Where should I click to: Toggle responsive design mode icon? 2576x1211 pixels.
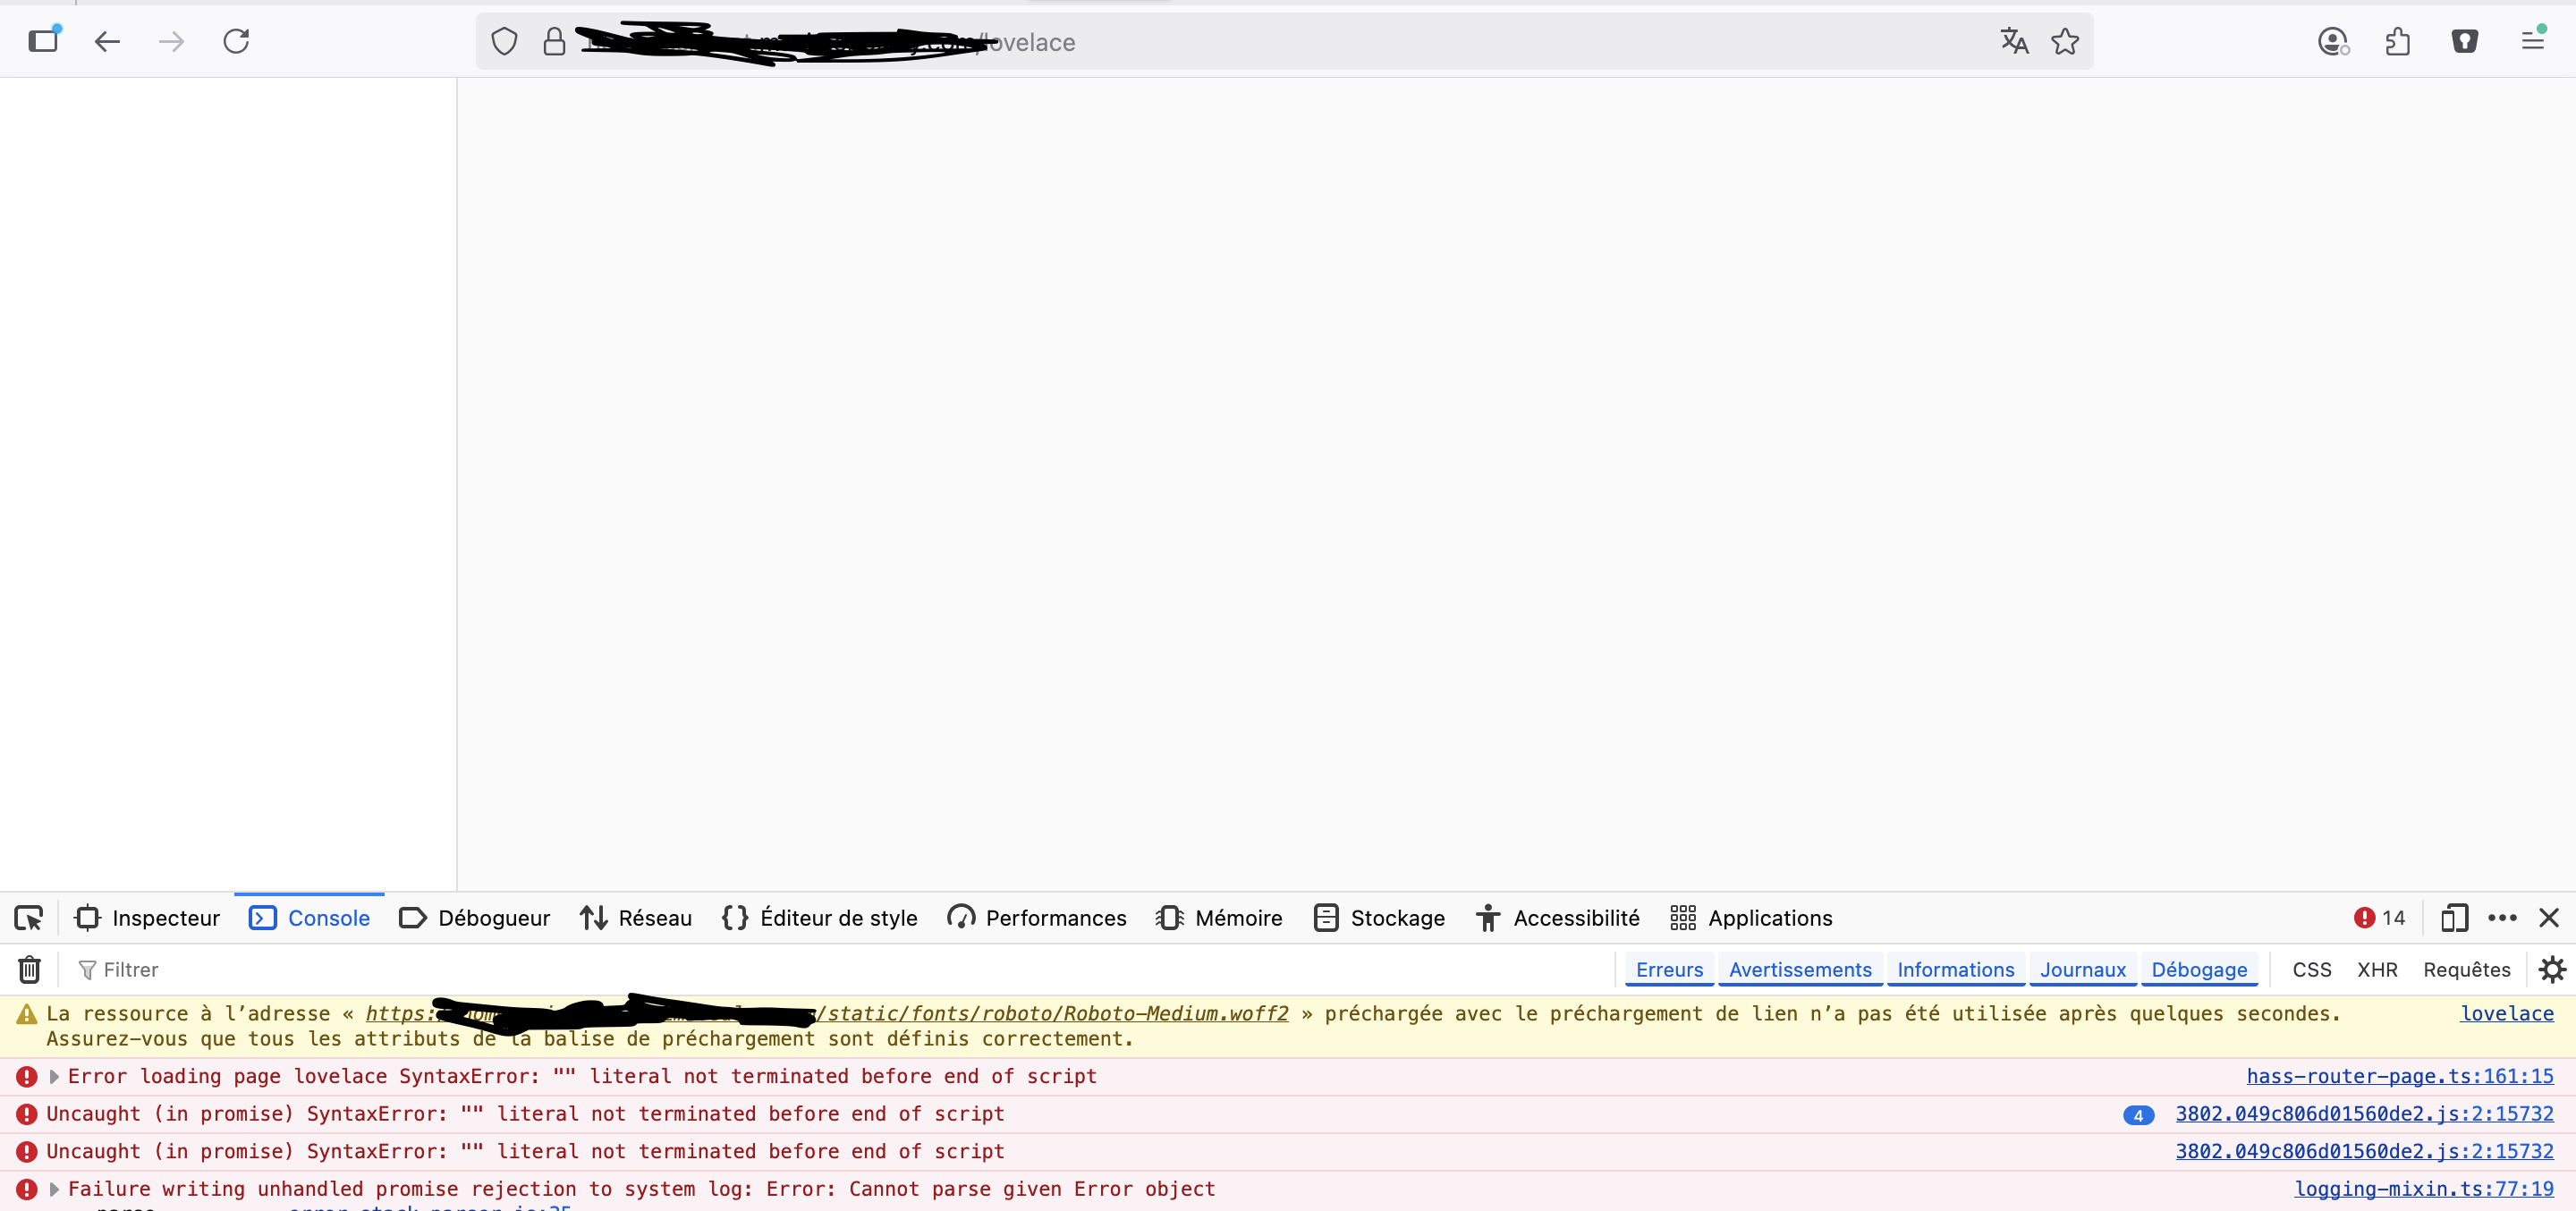(x=2454, y=918)
